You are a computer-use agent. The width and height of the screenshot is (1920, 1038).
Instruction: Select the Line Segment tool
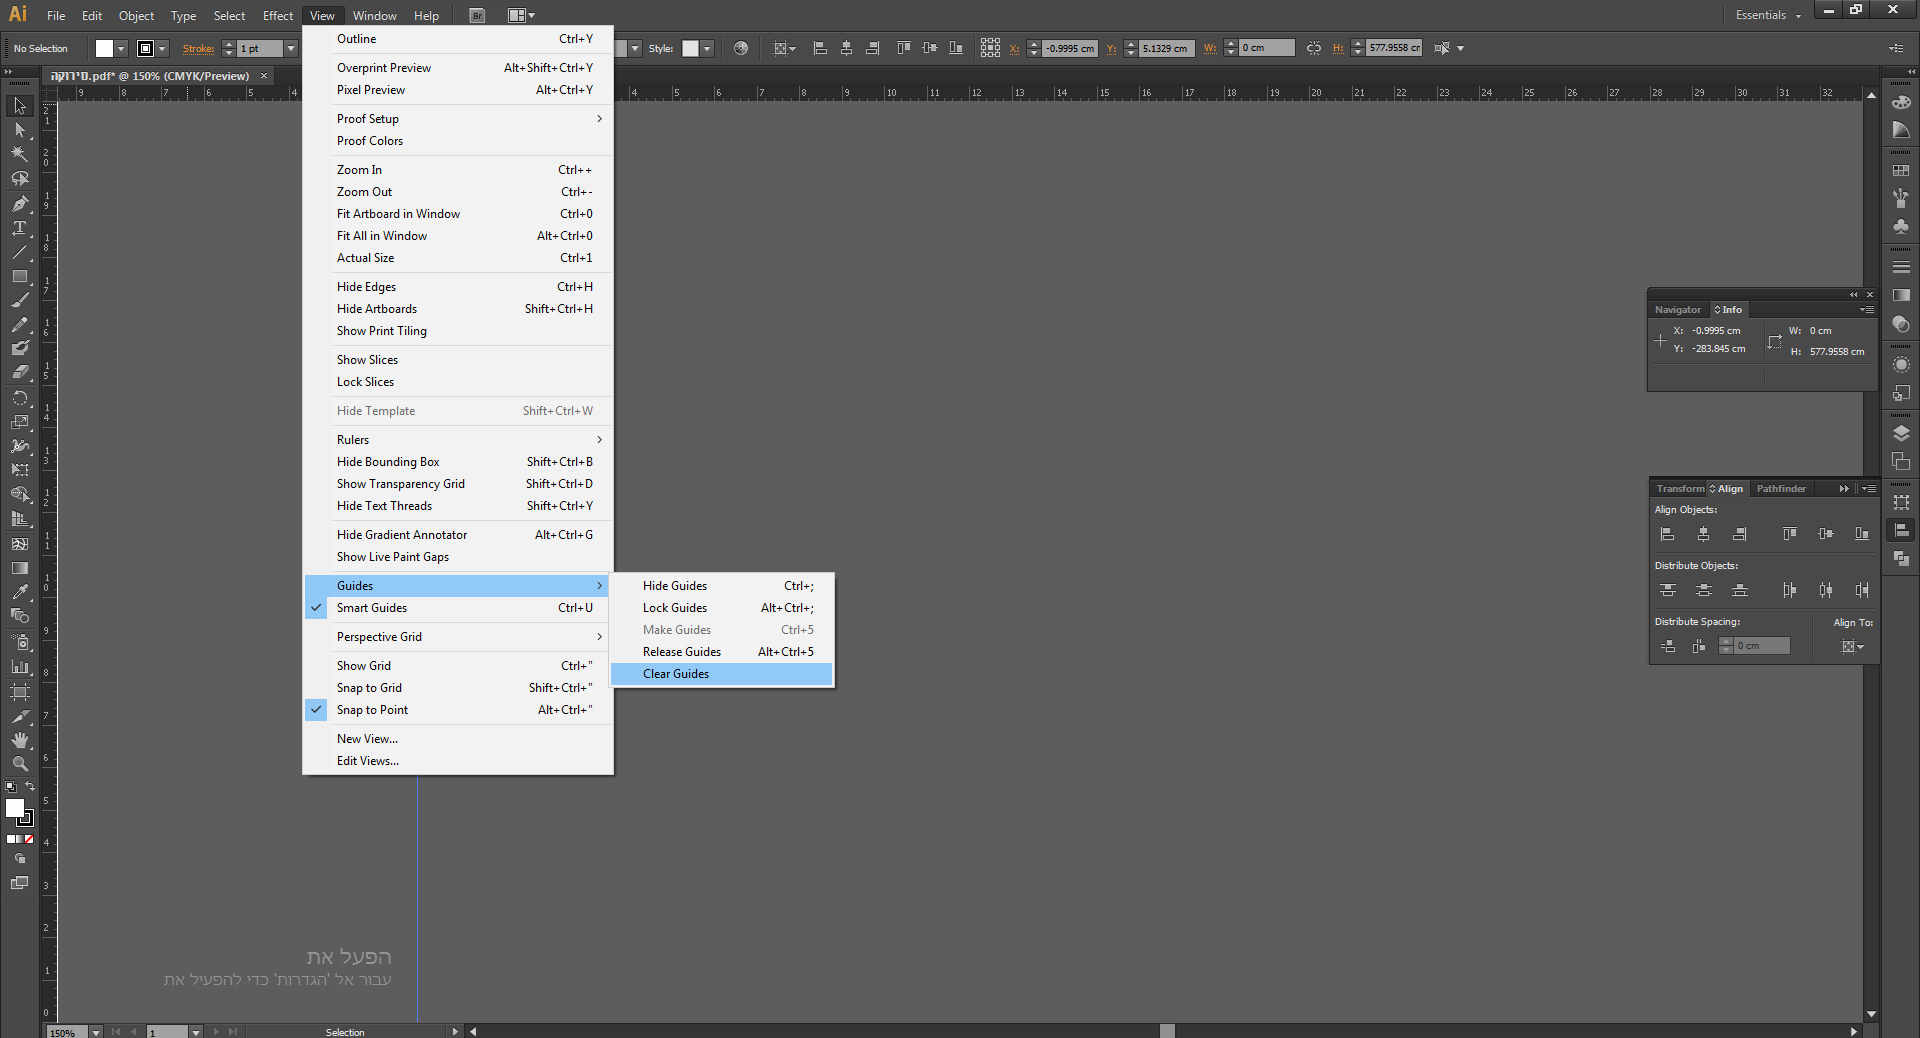[20, 252]
